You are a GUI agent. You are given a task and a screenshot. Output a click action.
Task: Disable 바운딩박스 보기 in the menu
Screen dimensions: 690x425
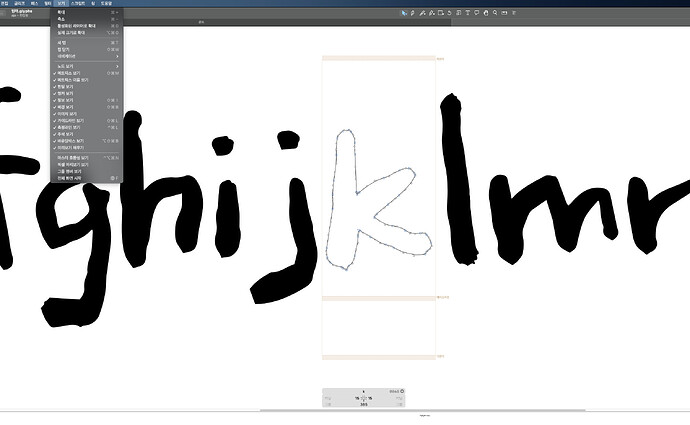(74, 142)
